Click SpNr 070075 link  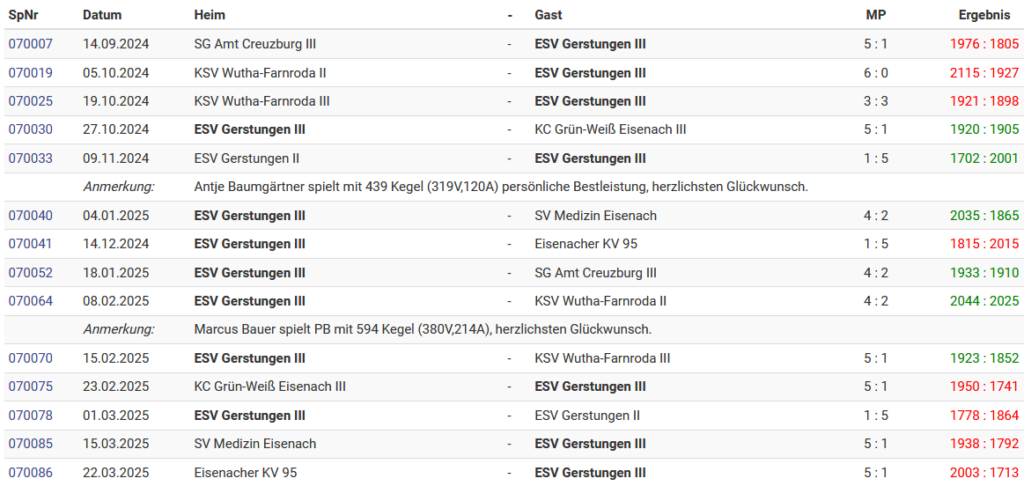point(31,387)
